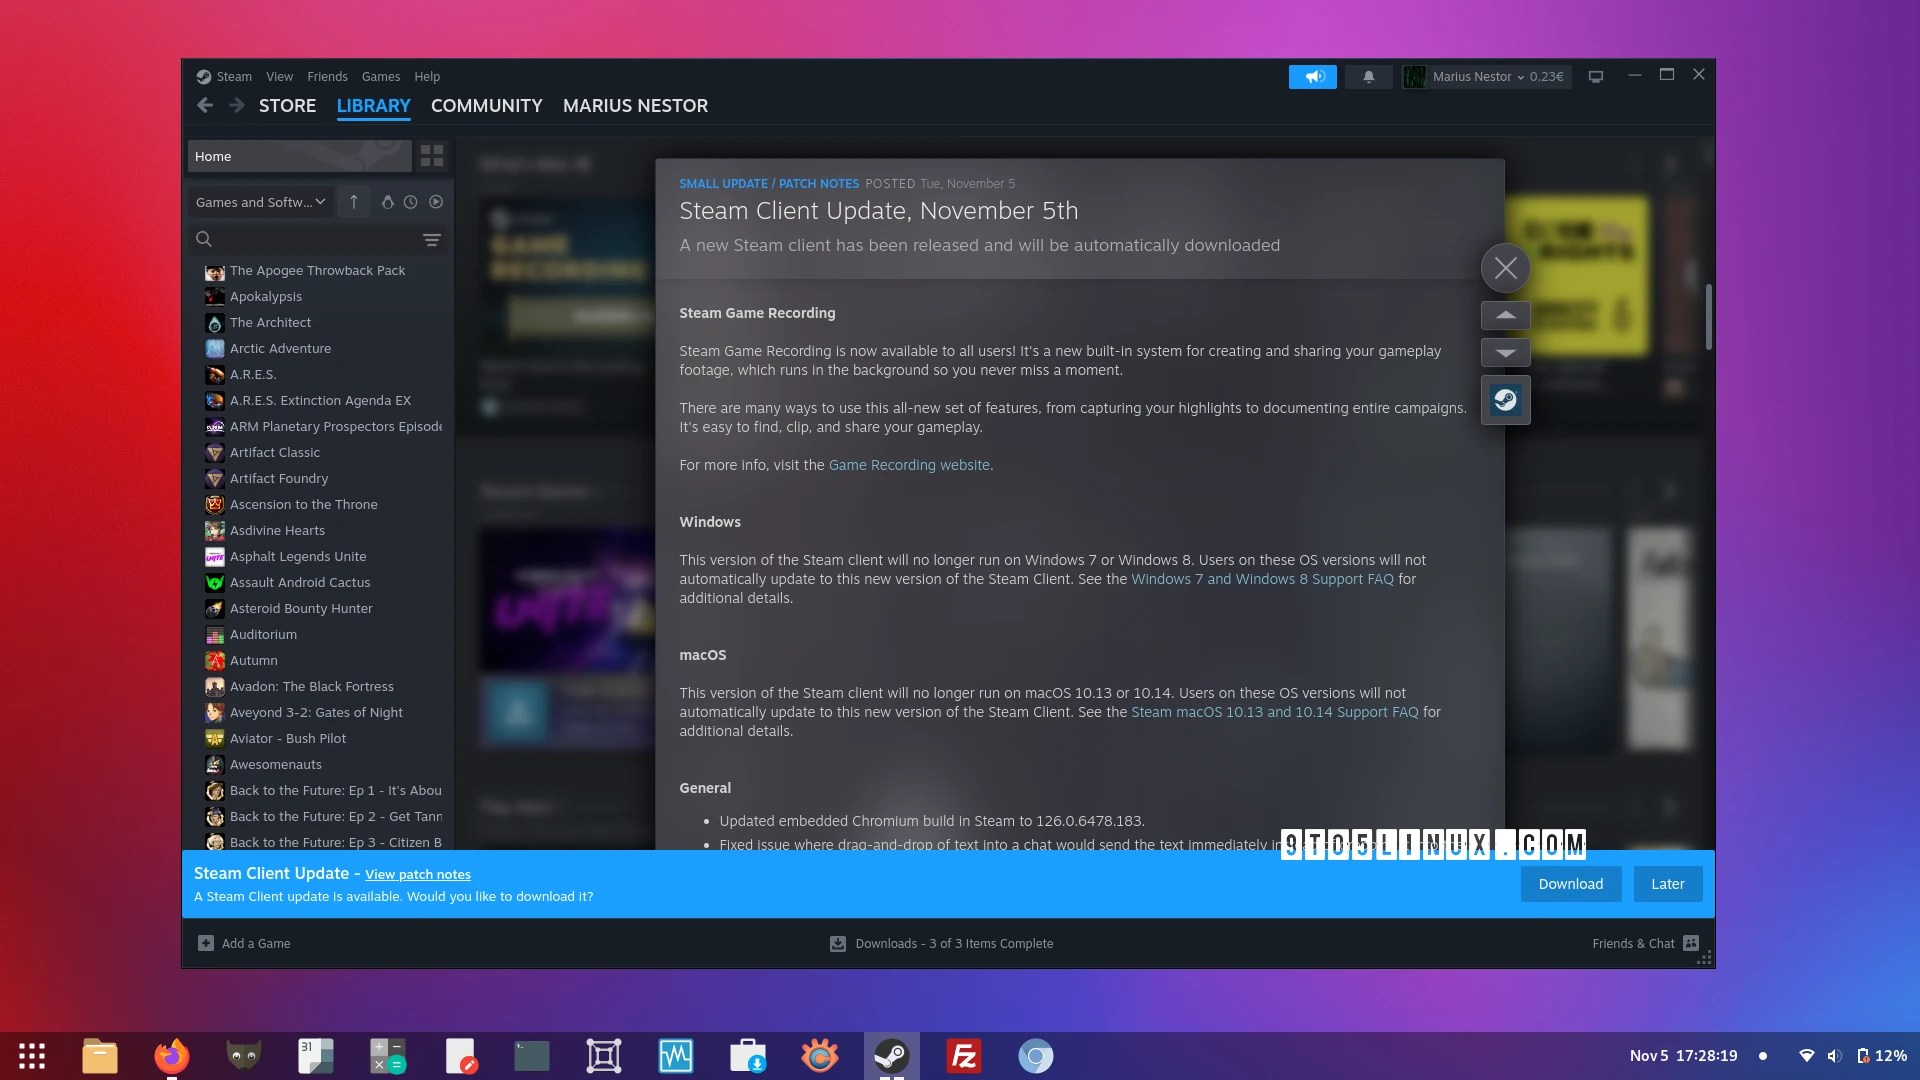
Task: Switch to the COMMUNITY tab
Action: point(486,106)
